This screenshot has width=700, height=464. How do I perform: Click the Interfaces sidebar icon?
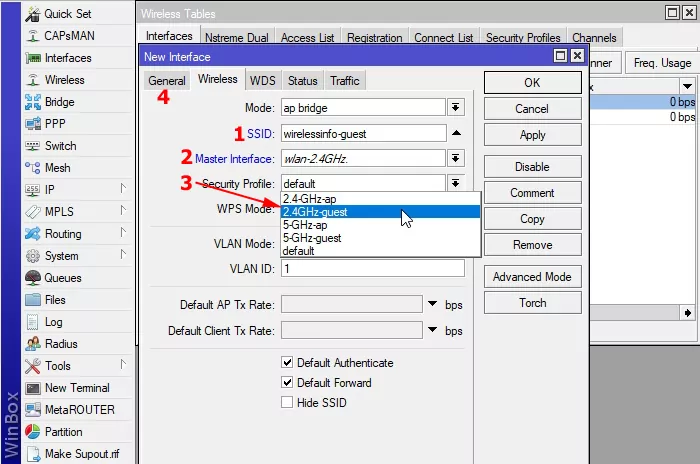click(x=33, y=58)
